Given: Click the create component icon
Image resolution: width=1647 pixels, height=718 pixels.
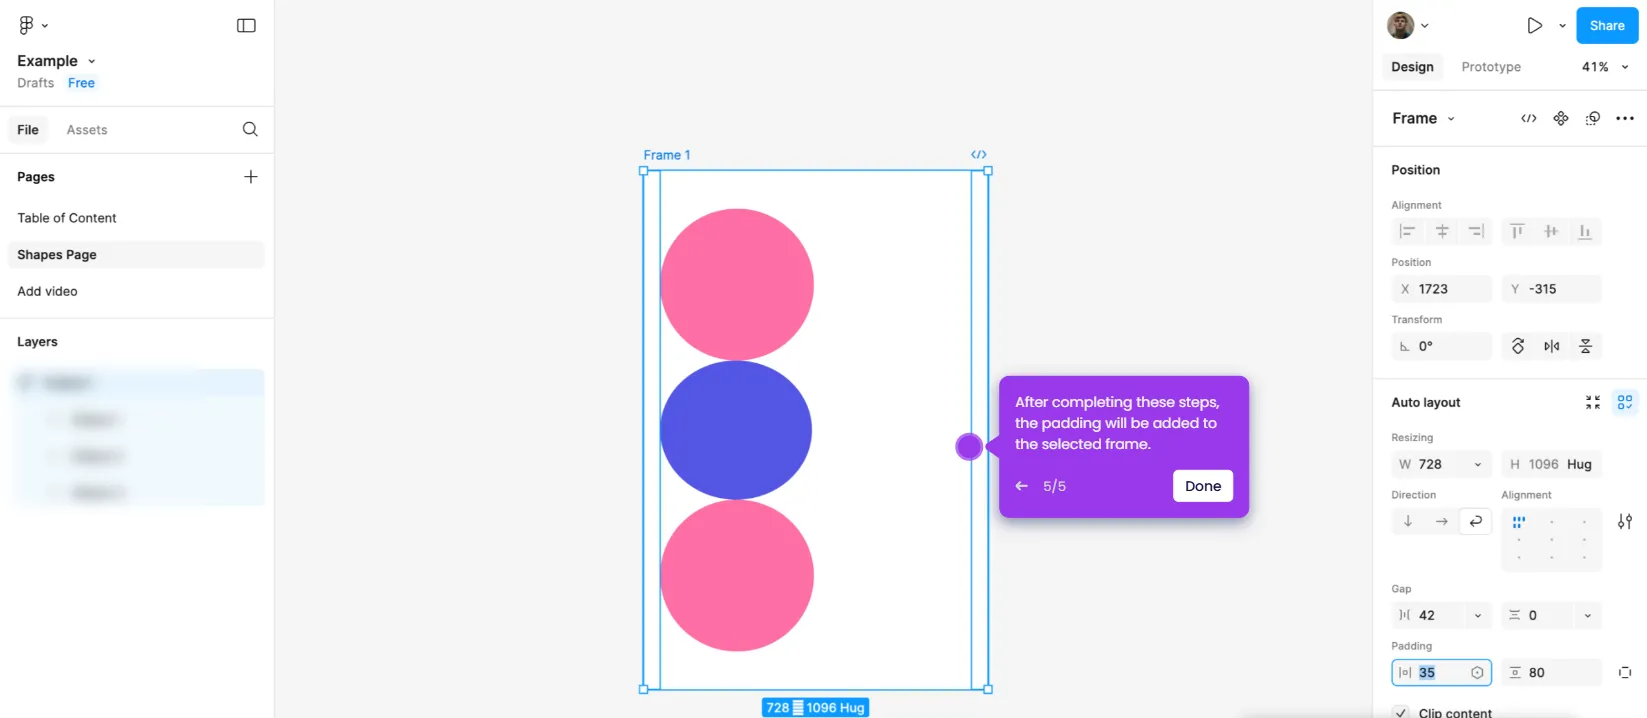Looking at the screenshot, I should [x=1561, y=118].
